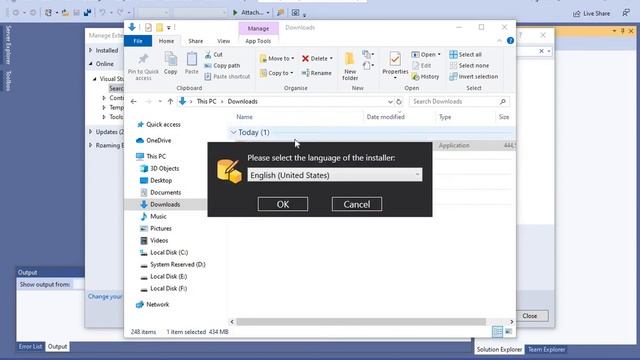Image resolution: width=640 pixels, height=360 pixels.
Task: Click the Copy ribbon icon
Action: tap(171, 60)
